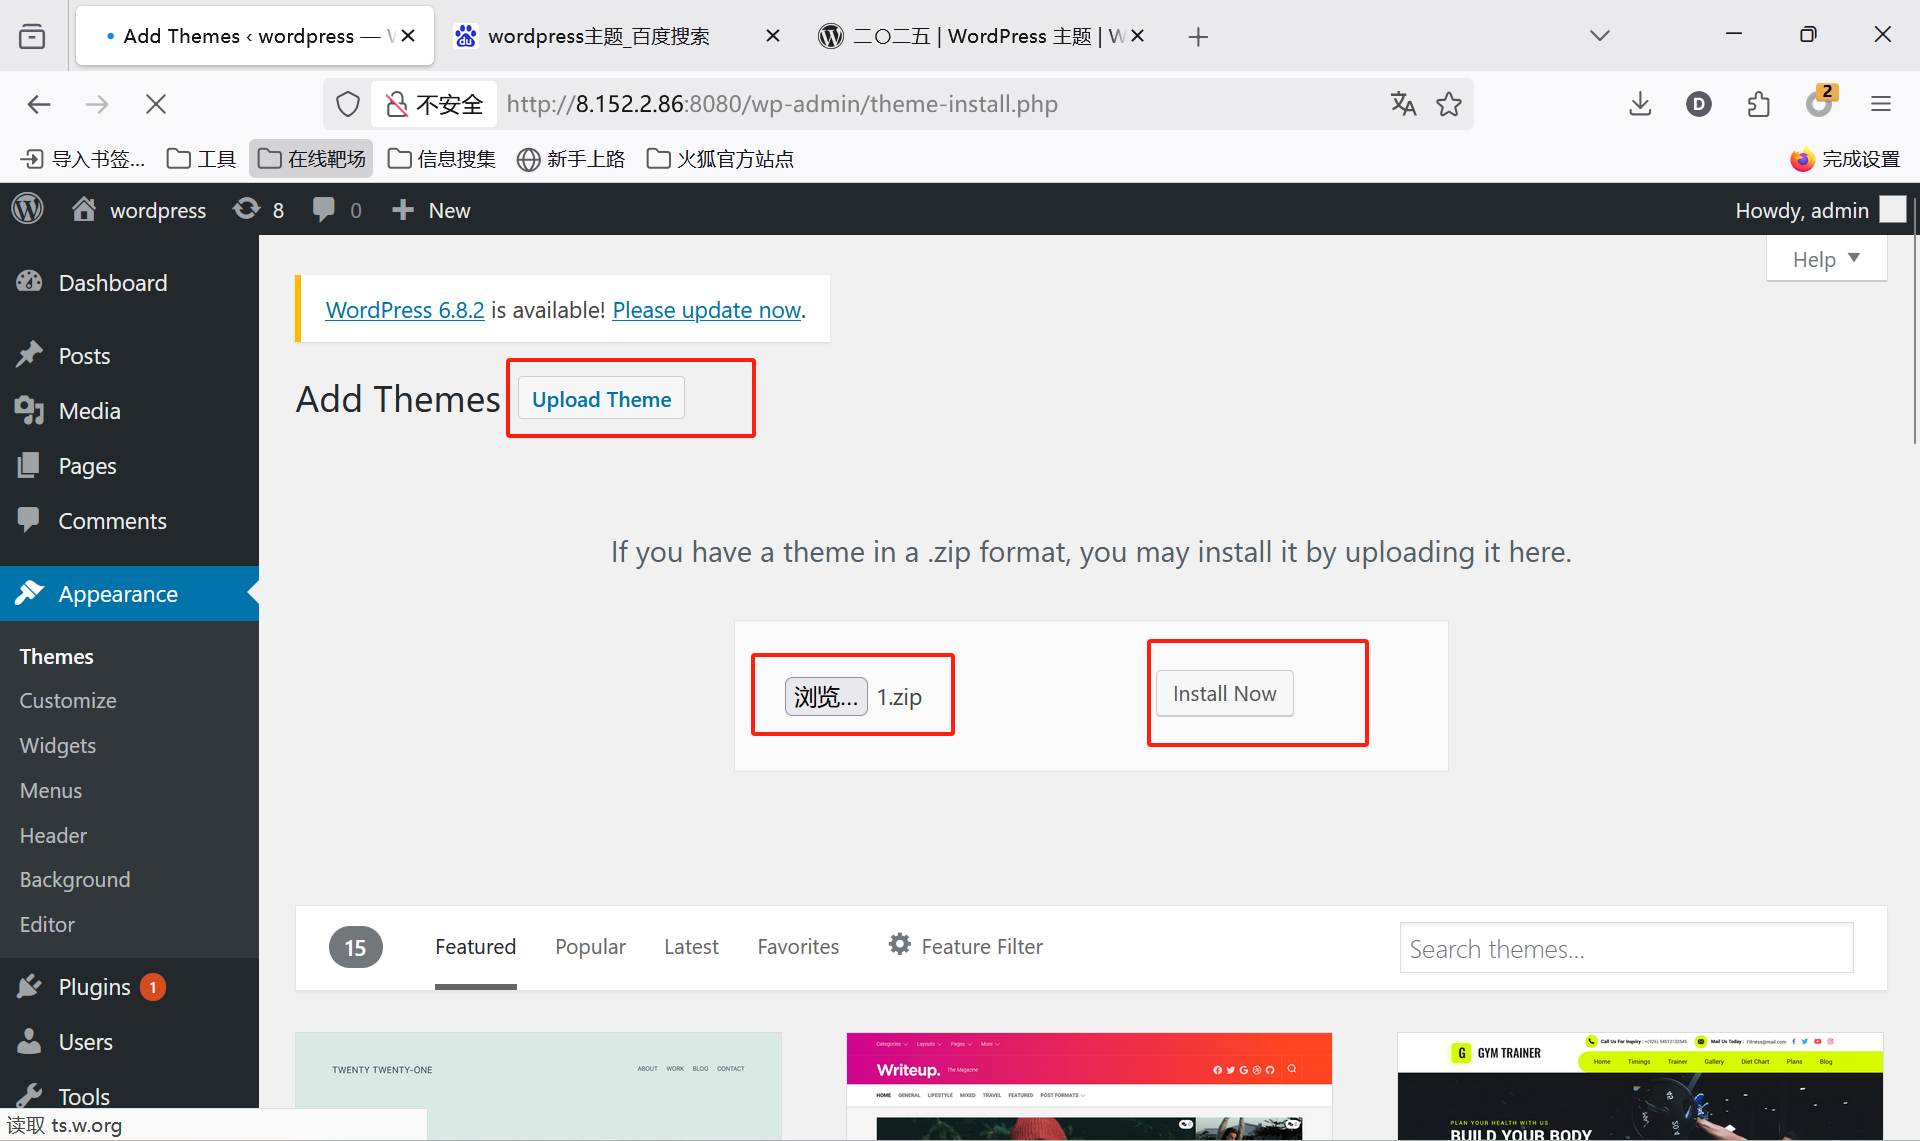Follow the WordPress 6.8.2 link
Viewport: 1920px width, 1141px height.
coord(405,310)
